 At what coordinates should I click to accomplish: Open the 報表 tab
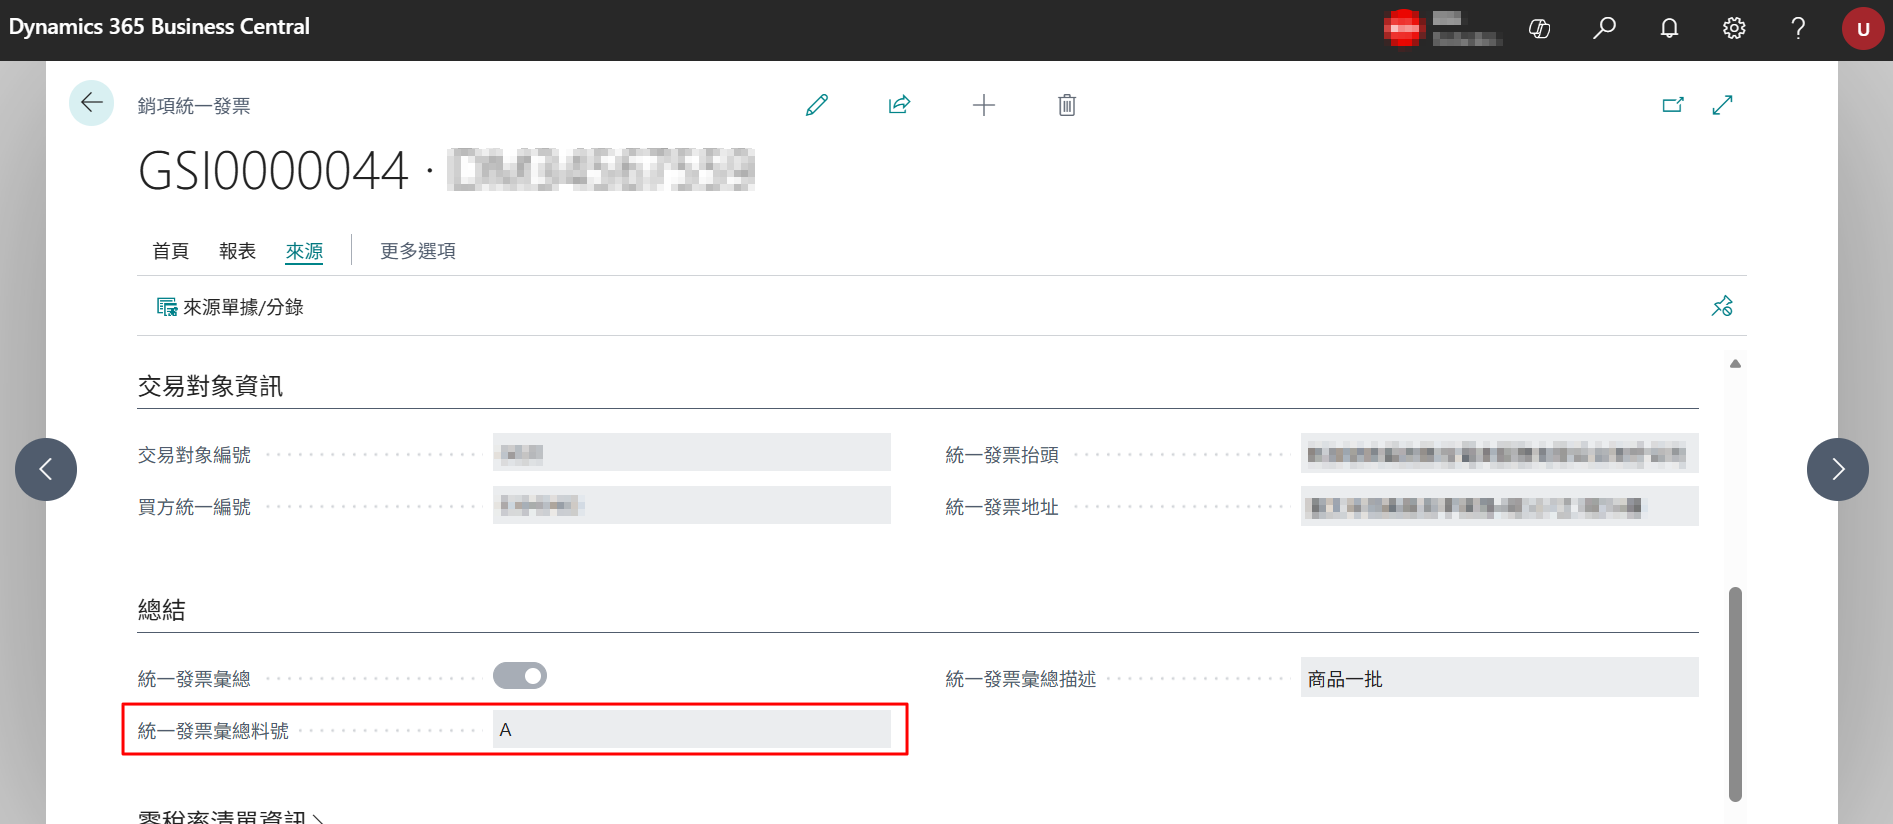coord(237,251)
